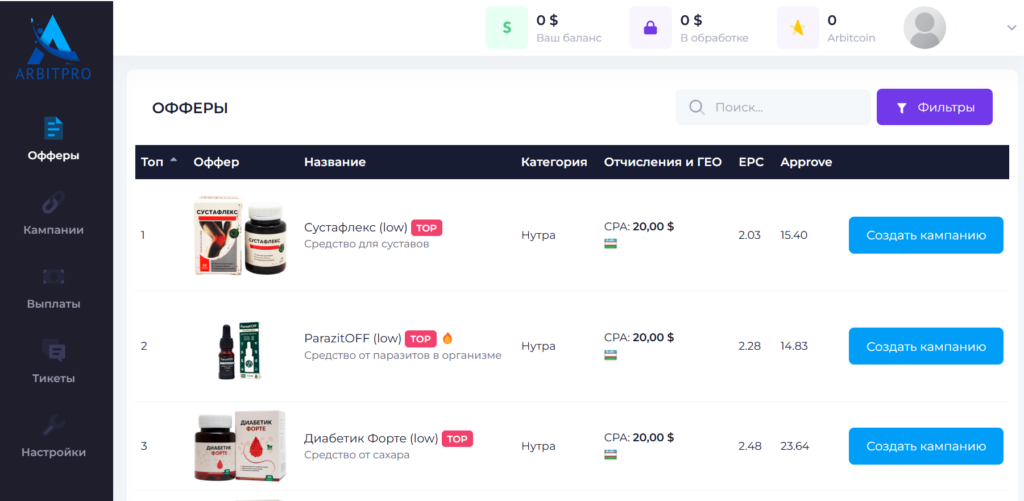Expand the profile dropdown chevron
Image resolution: width=1024 pixels, height=501 pixels.
(x=1011, y=28)
